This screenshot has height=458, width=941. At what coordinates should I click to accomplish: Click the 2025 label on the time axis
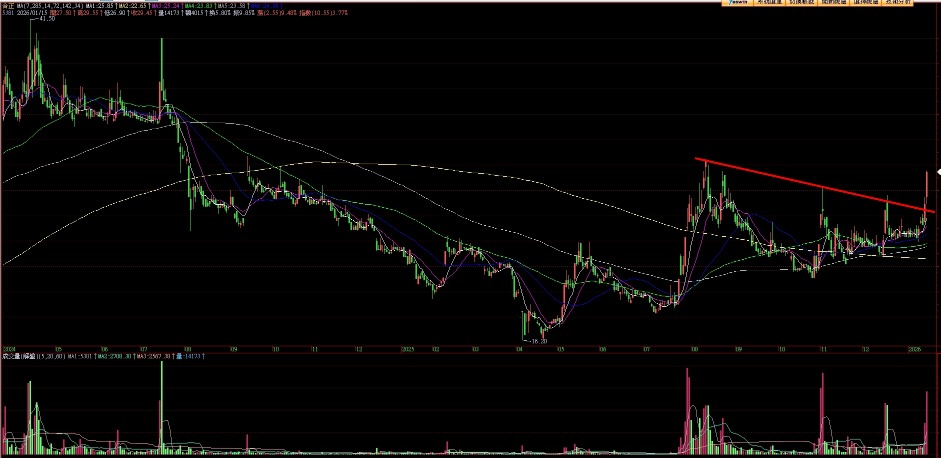(407, 348)
